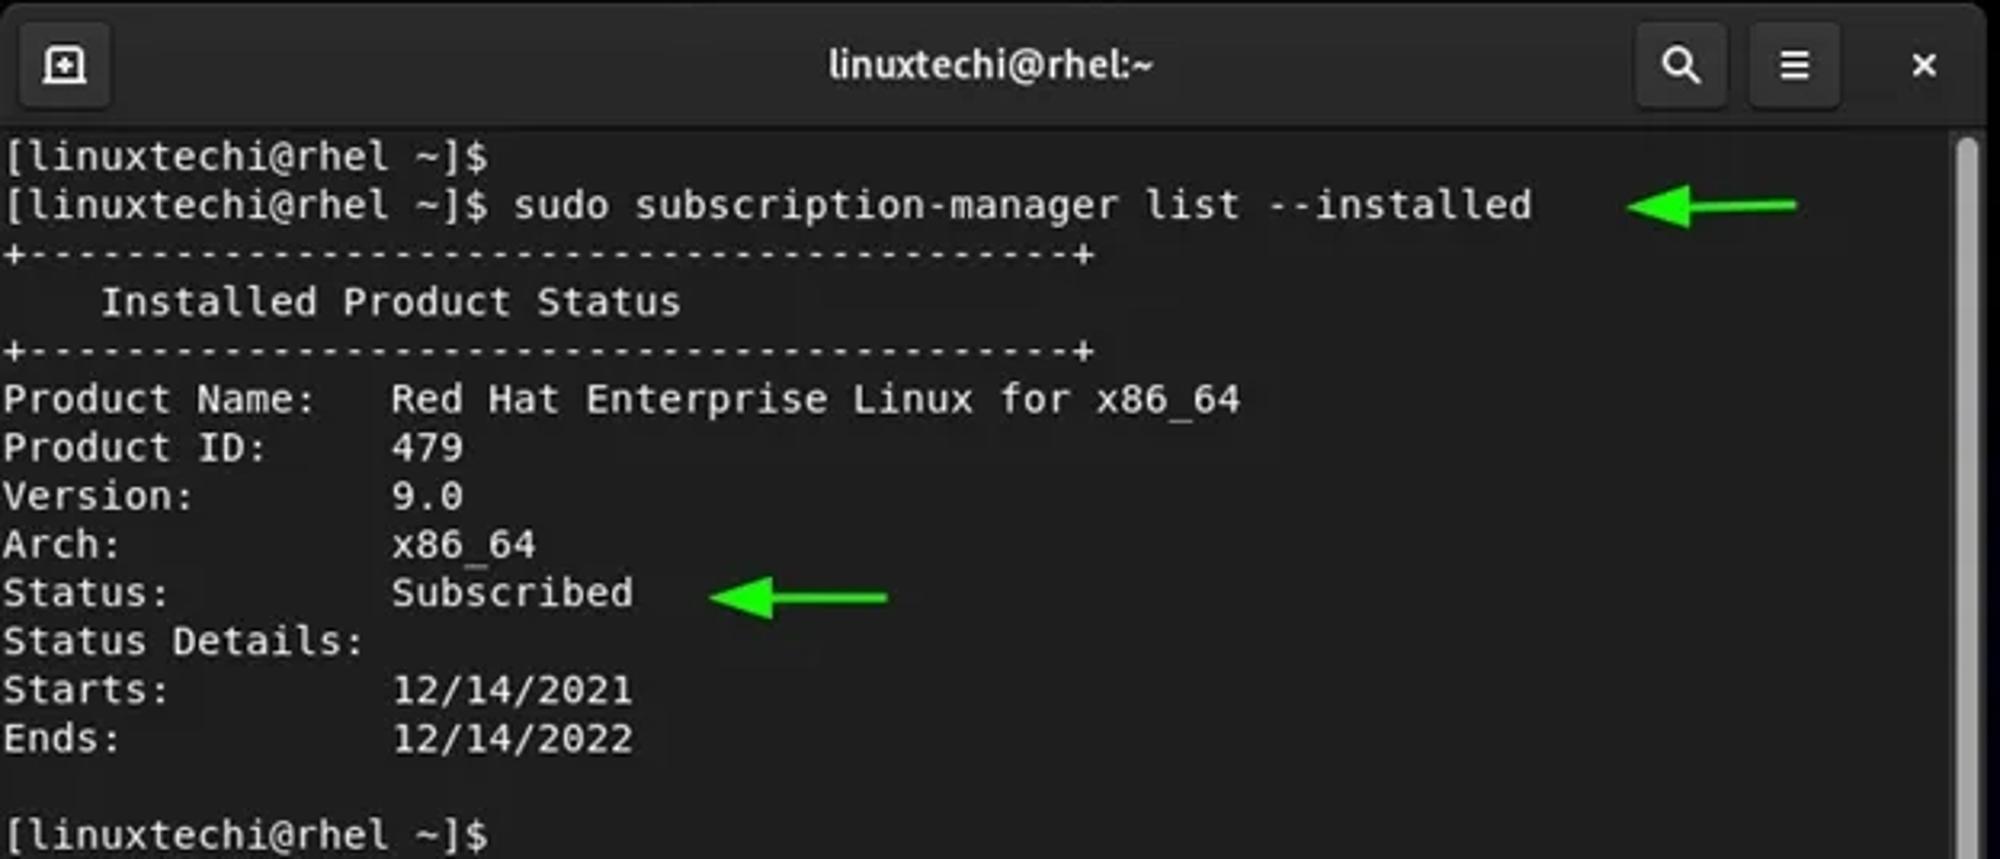This screenshot has width=2000, height=859.
Task: Open a new terminal tab
Action: point(65,66)
